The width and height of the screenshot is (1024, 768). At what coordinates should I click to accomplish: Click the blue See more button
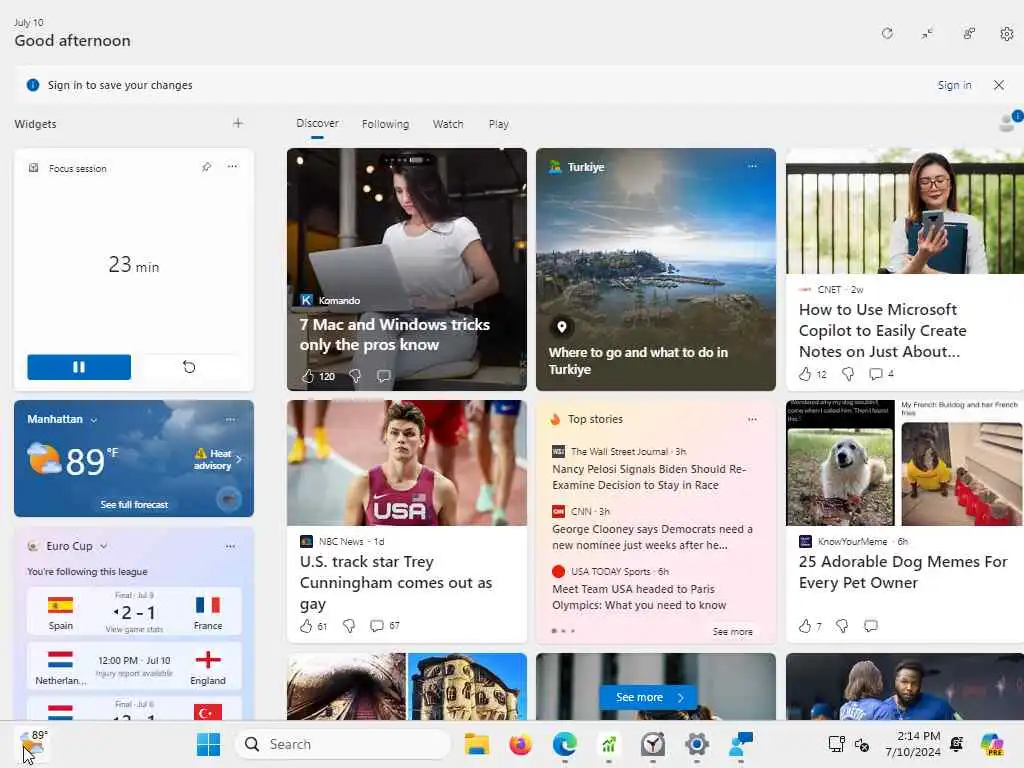[x=647, y=697]
